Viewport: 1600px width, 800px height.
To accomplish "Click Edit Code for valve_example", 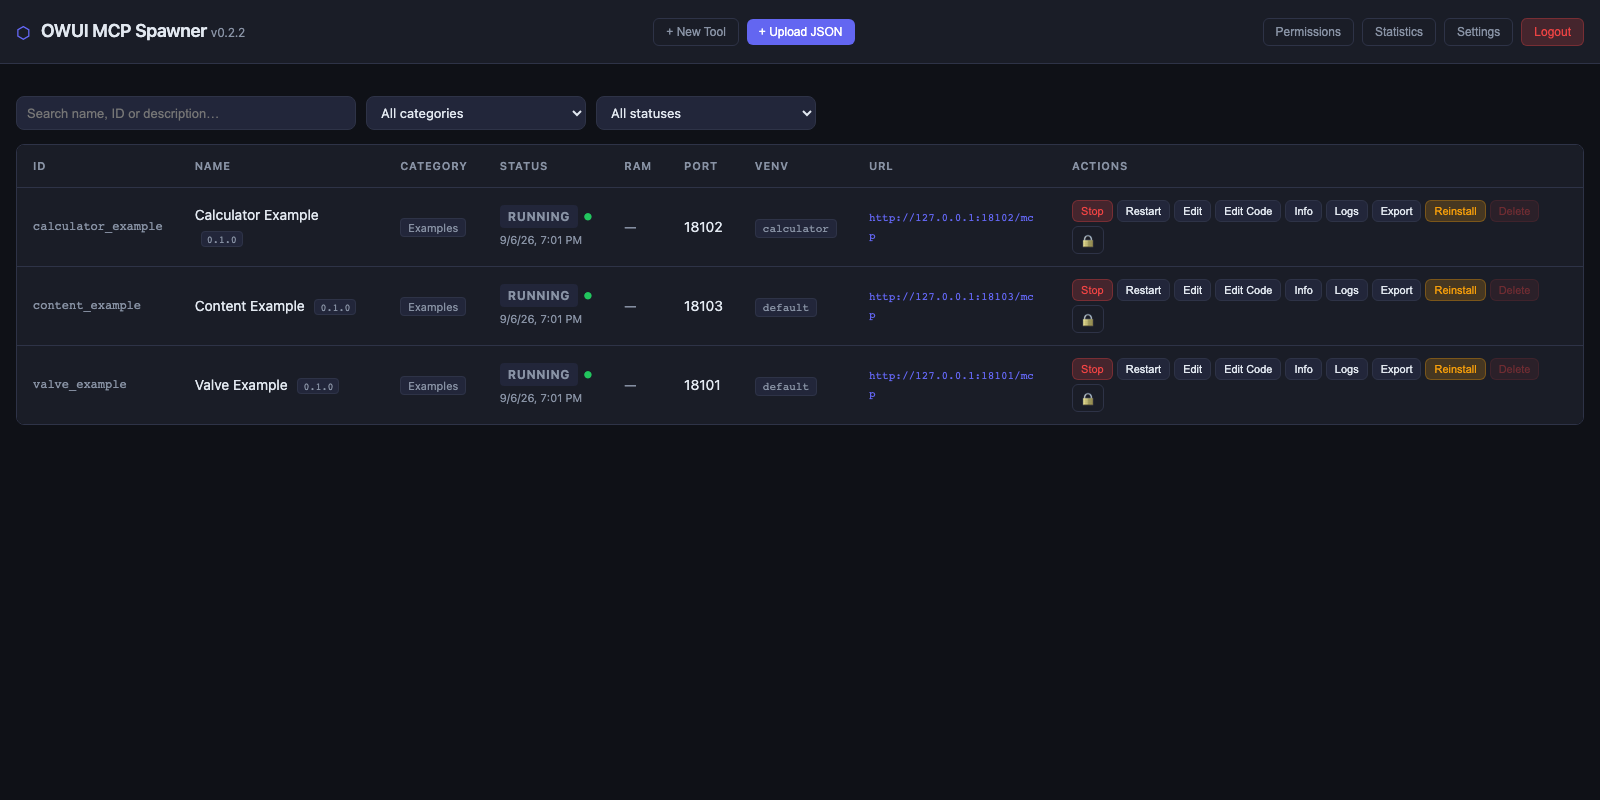I will 1248,369.
